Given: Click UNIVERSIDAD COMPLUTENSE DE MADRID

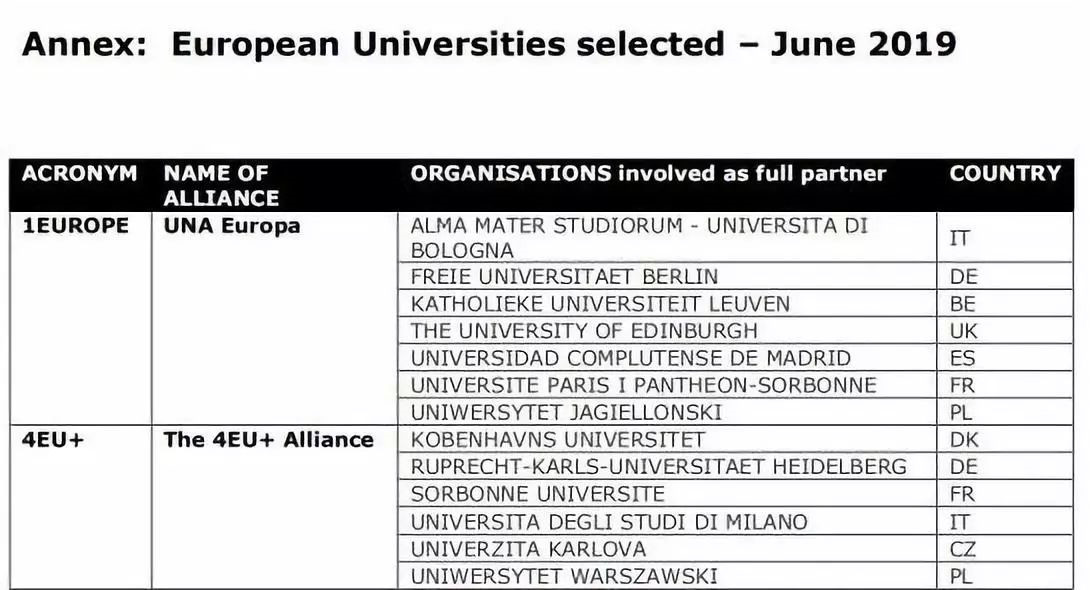Looking at the screenshot, I should pyautogui.click(x=630, y=358).
